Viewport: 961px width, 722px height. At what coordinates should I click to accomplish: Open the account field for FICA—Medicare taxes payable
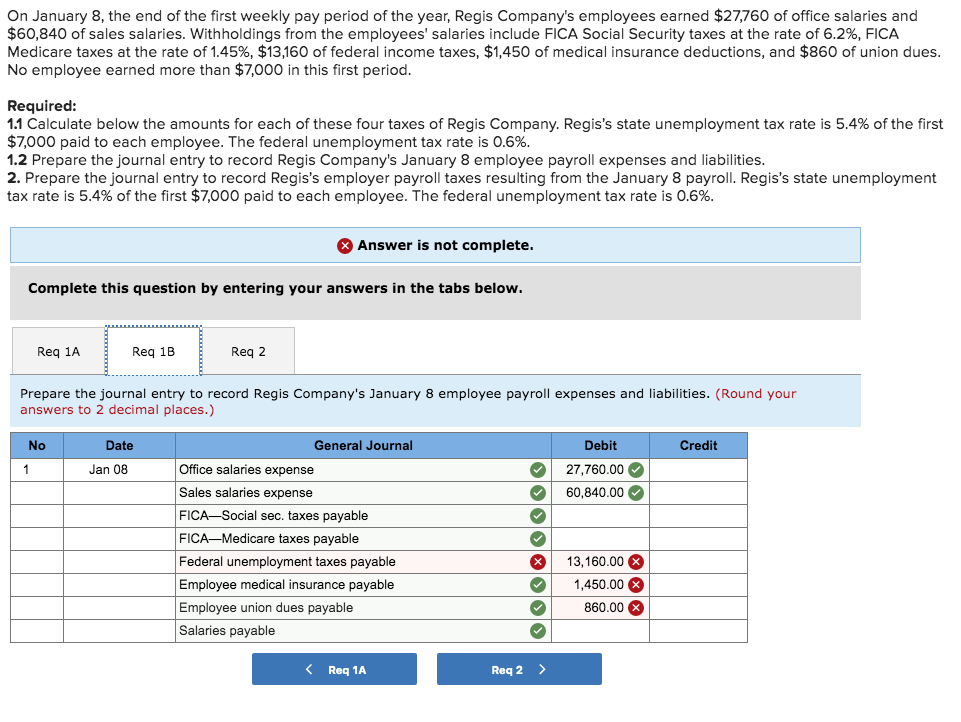(x=350, y=538)
